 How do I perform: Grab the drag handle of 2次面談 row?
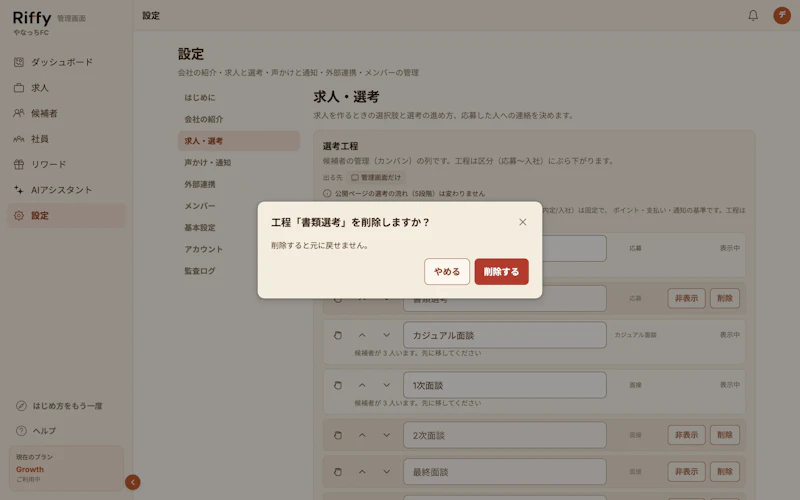[337, 435]
